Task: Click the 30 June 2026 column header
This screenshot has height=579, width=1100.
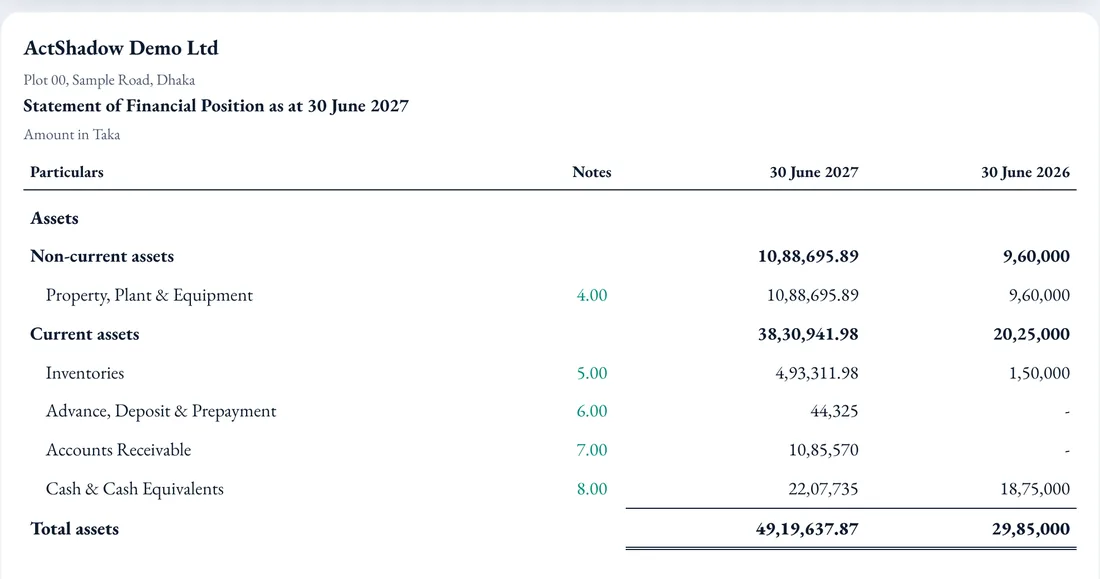Action: (1025, 173)
